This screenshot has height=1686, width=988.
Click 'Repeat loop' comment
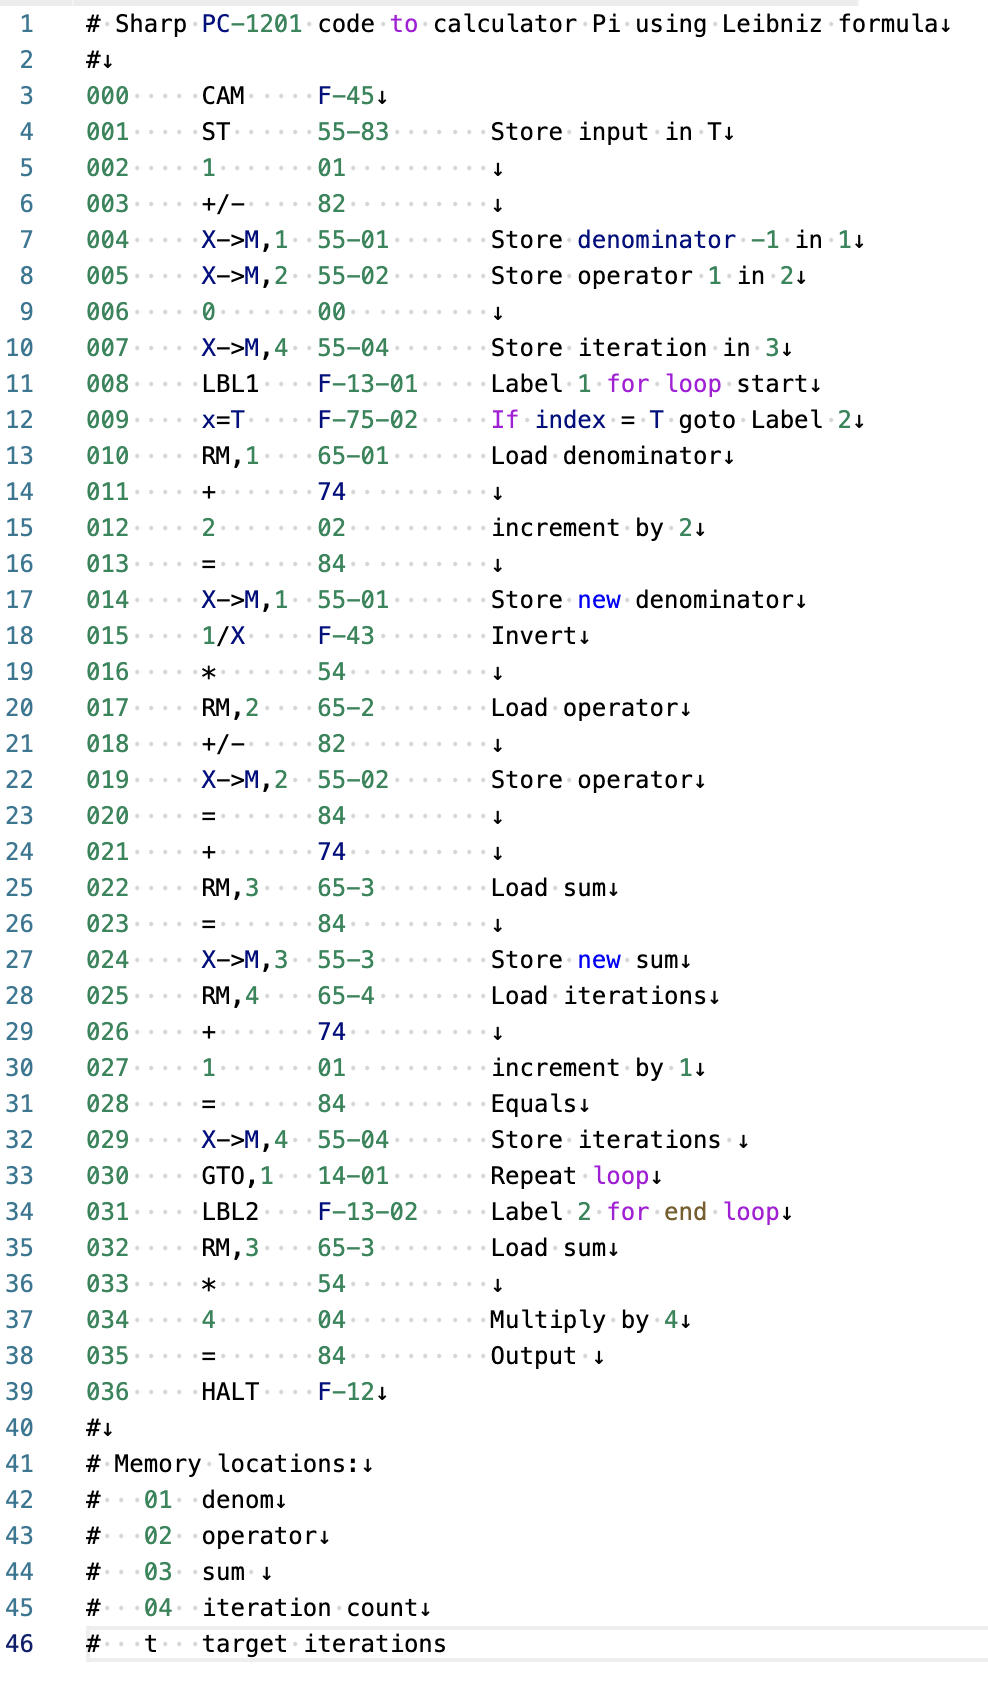(x=570, y=1176)
